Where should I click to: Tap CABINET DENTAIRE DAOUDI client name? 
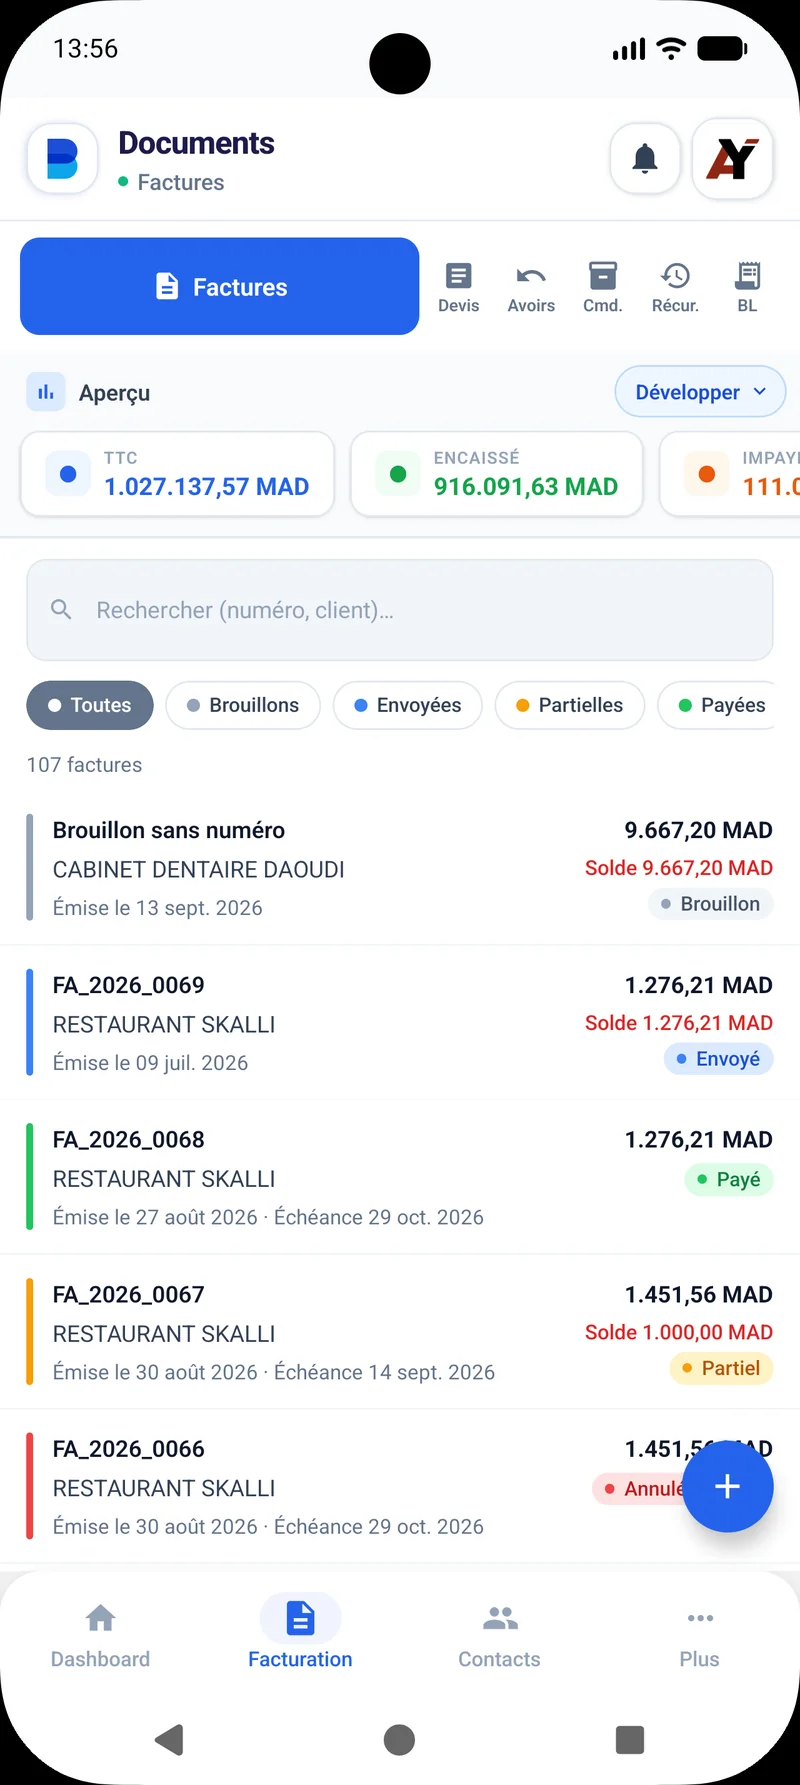click(199, 869)
